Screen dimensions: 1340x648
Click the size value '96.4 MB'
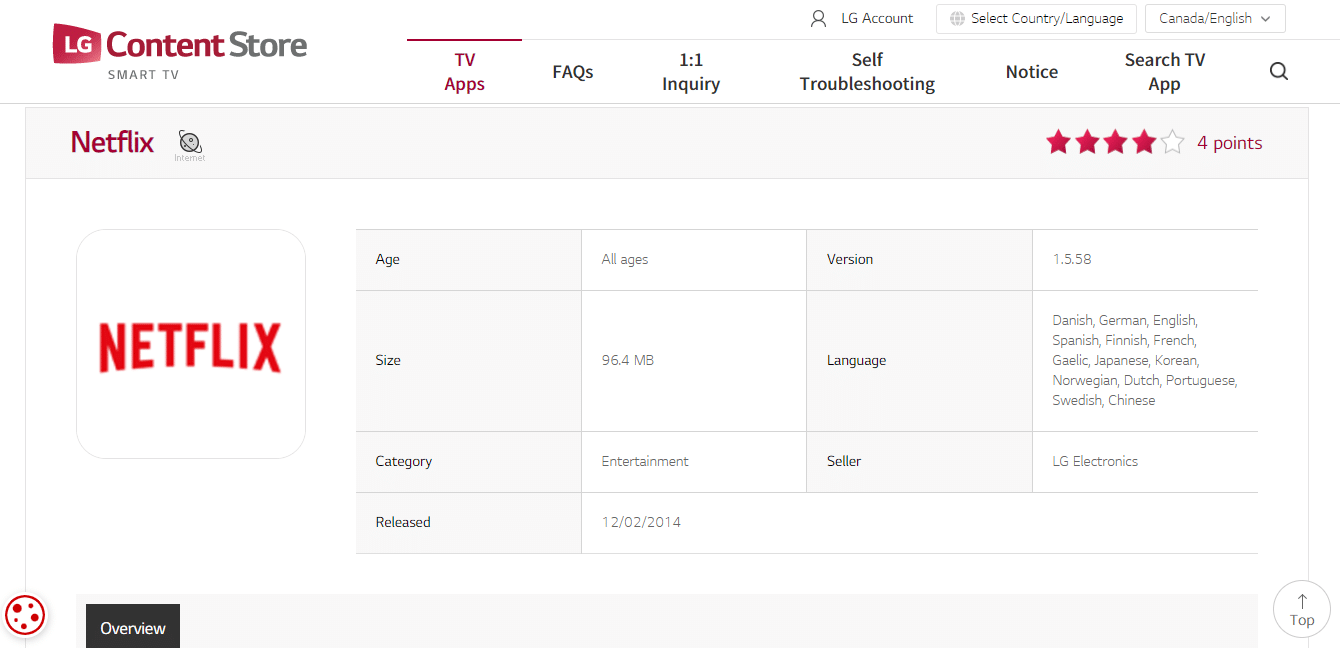(628, 360)
